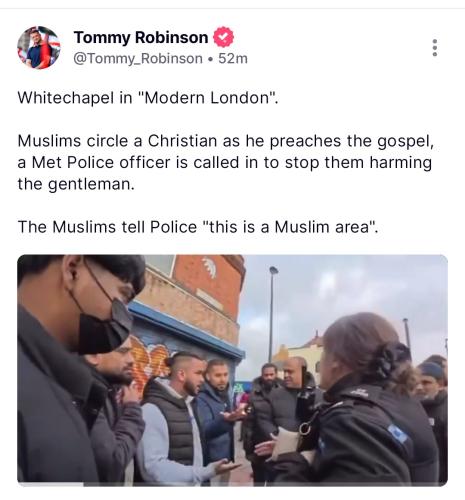
Task: Click the words 'Met Police officer'
Action: click(103, 163)
